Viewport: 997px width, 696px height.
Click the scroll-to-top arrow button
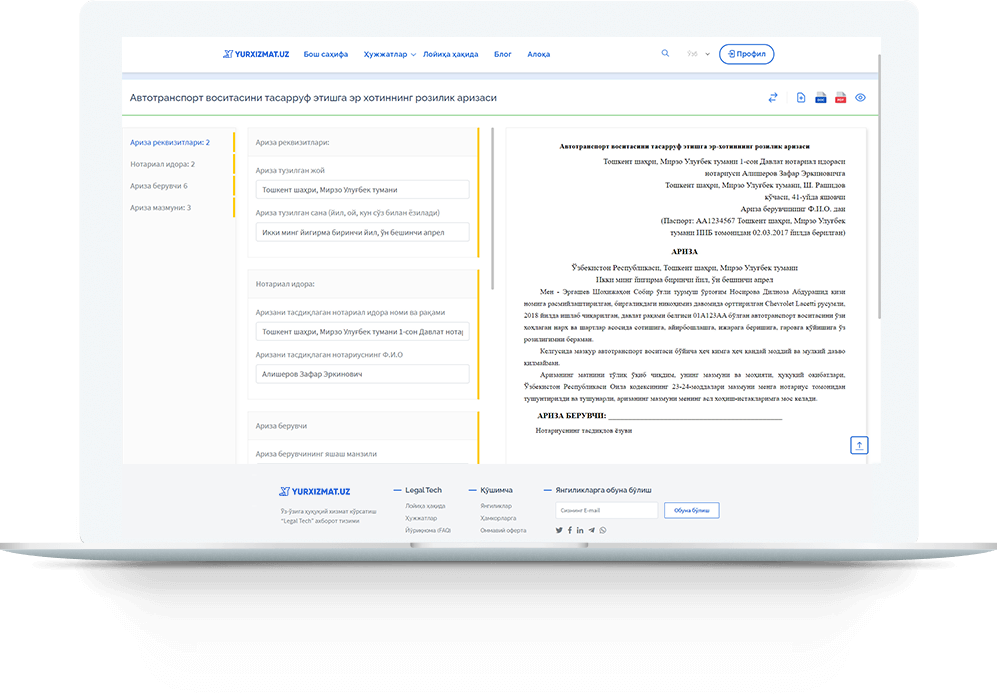(x=859, y=445)
